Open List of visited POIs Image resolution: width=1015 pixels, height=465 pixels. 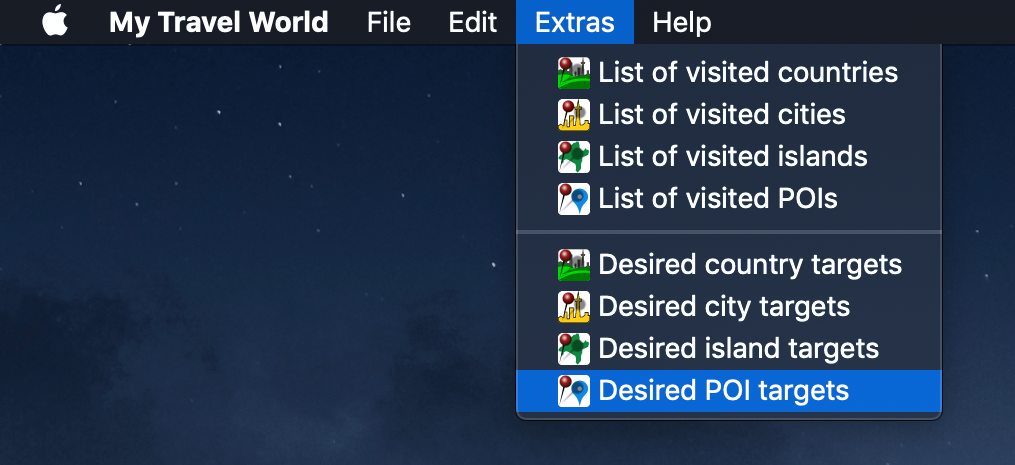729,198
